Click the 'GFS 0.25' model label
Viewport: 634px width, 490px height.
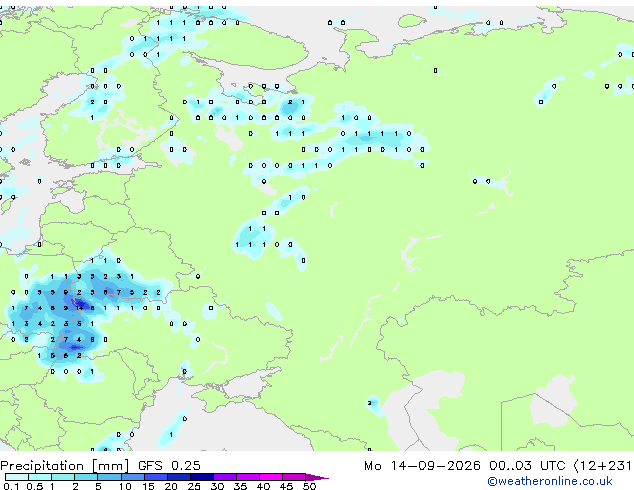point(169,466)
